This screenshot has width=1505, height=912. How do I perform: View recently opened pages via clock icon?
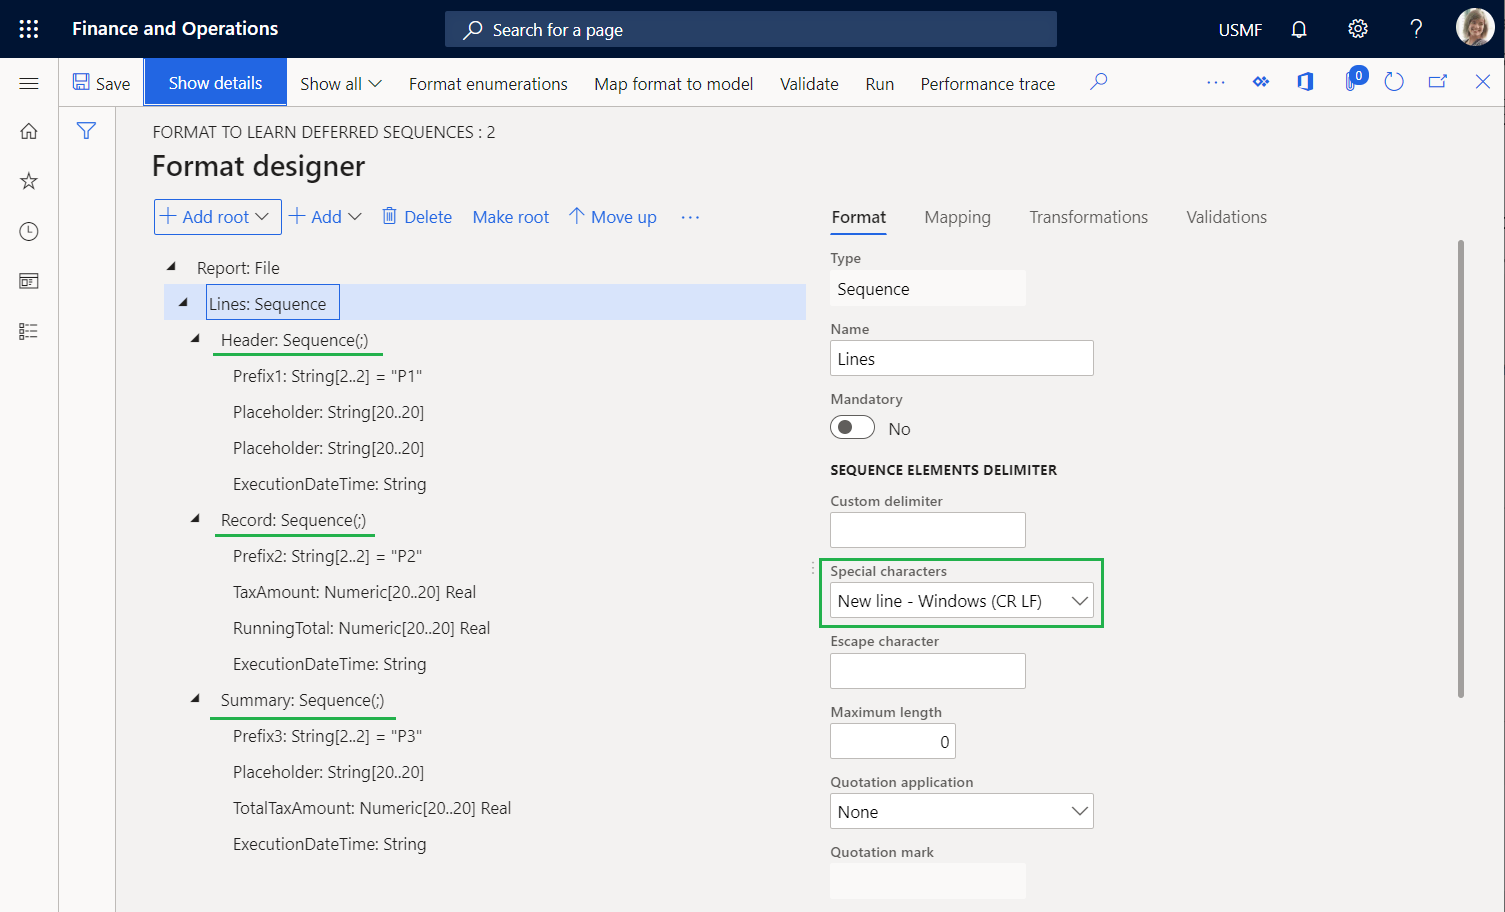[x=28, y=231]
